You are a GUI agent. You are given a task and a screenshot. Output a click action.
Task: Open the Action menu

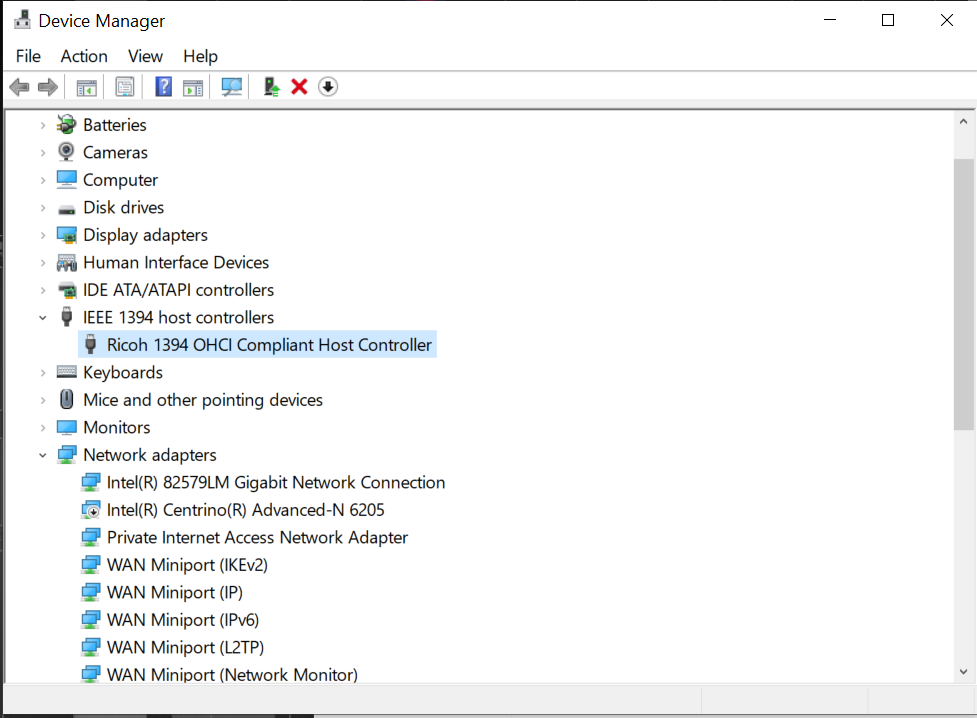(x=84, y=56)
